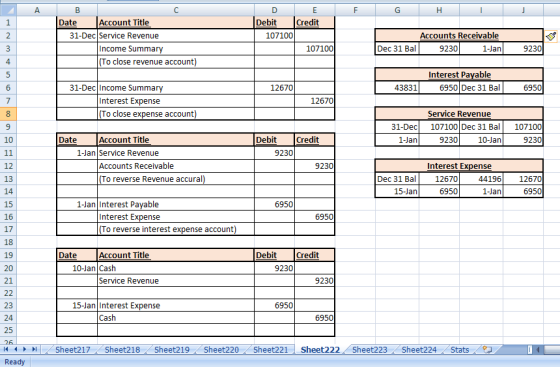The height and width of the screenshot is (367, 560).
Task: Click the Interest Expense T-account title
Action: (x=459, y=166)
